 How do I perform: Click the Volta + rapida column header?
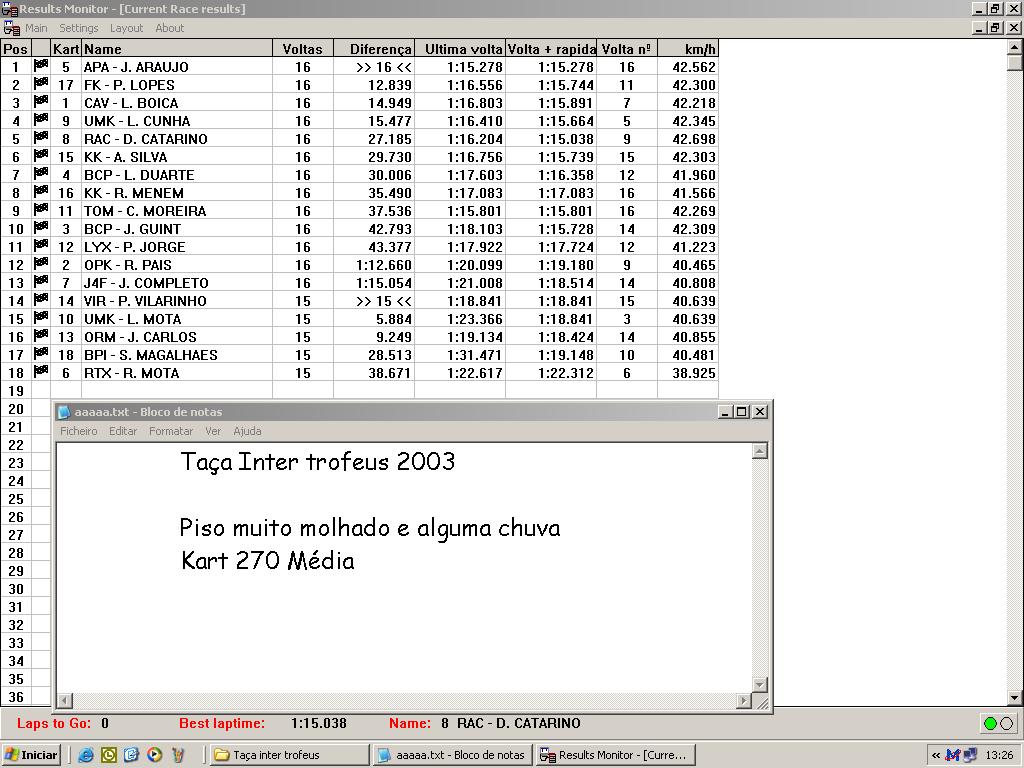tap(551, 48)
